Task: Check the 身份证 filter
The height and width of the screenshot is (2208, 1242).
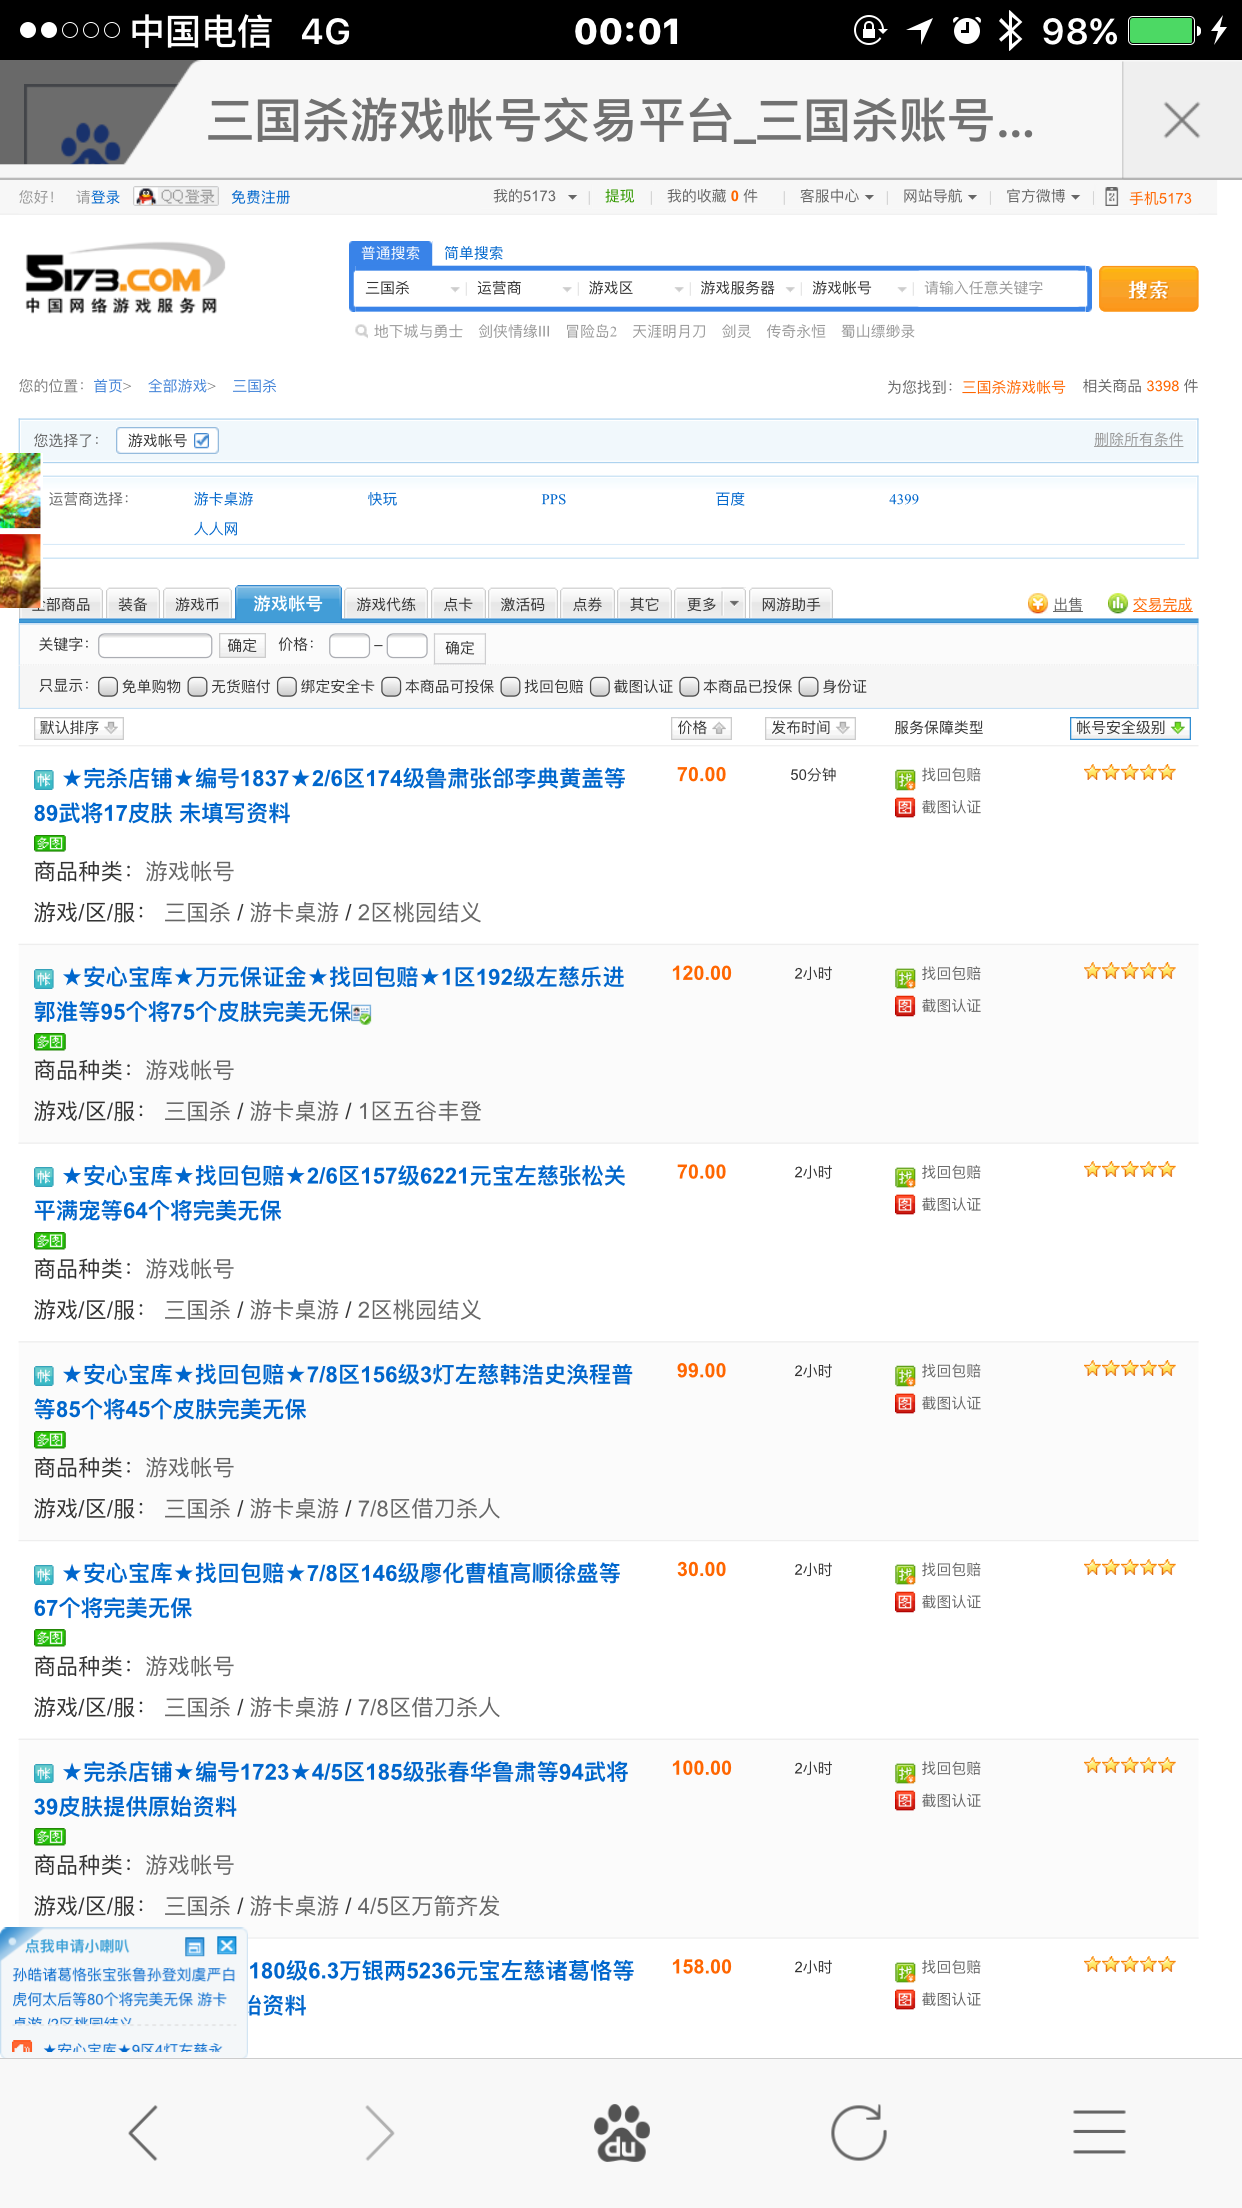Action: point(808,686)
